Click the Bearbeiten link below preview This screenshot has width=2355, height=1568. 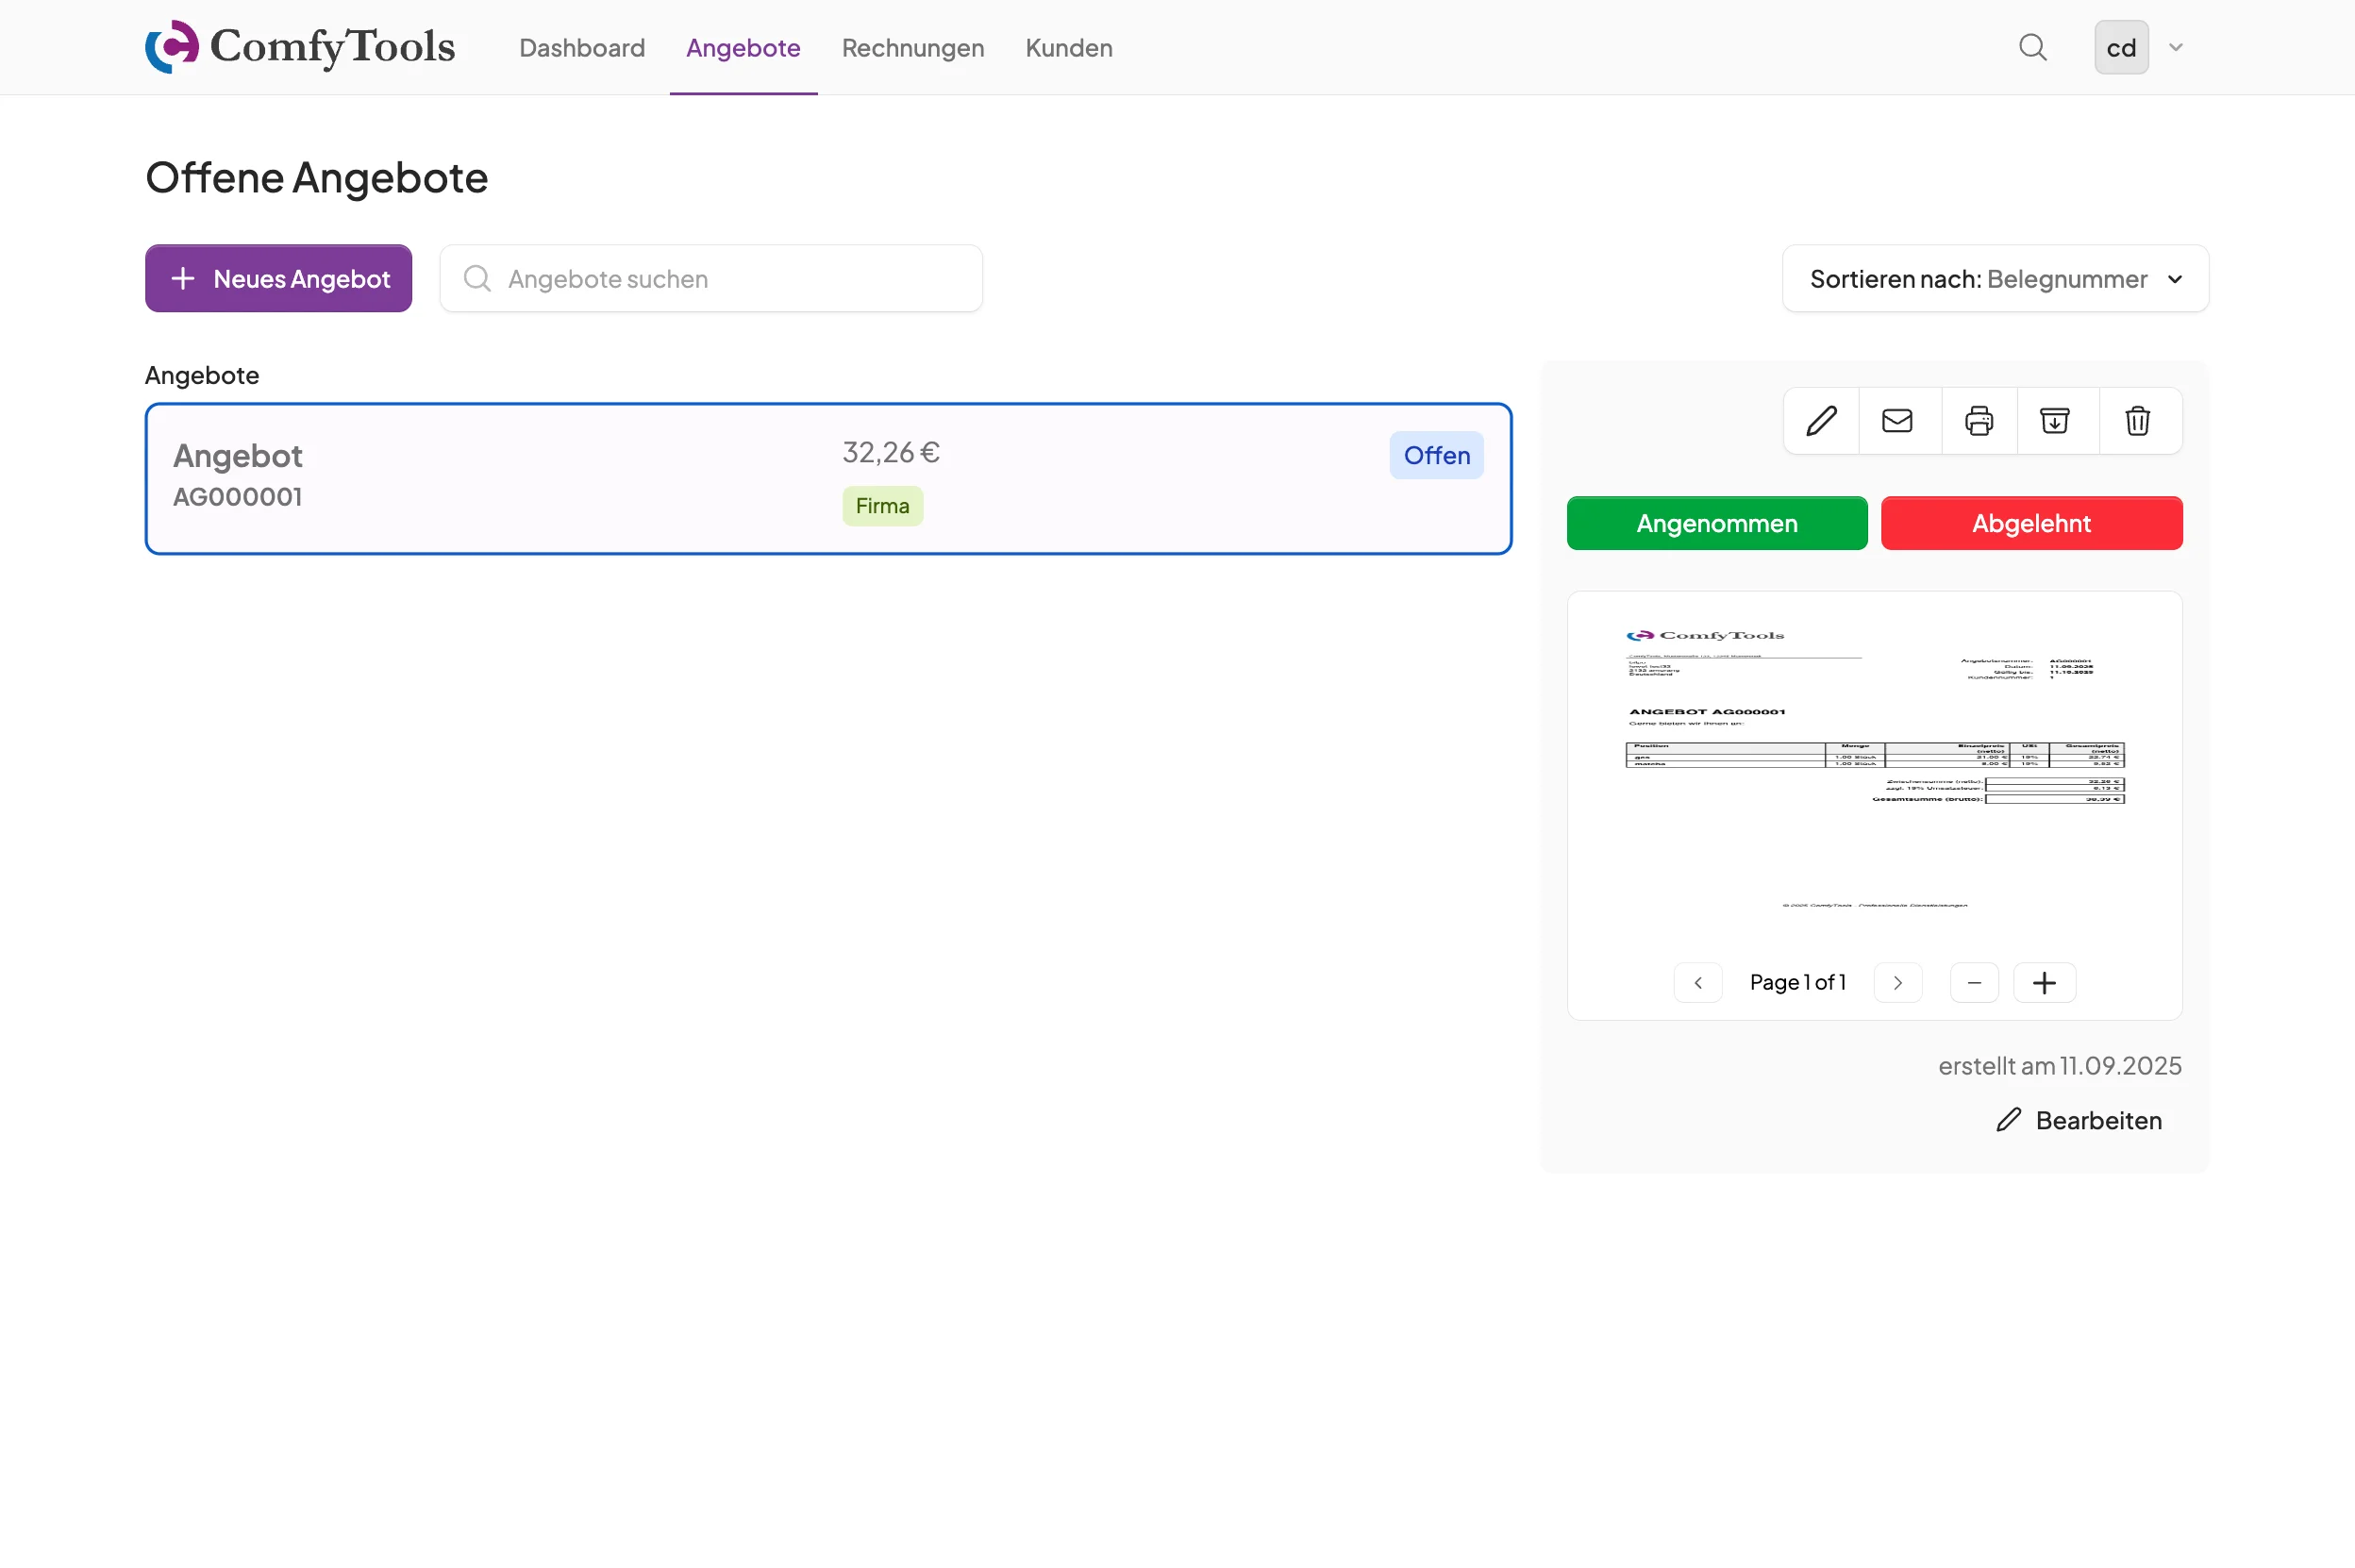click(x=2079, y=1120)
